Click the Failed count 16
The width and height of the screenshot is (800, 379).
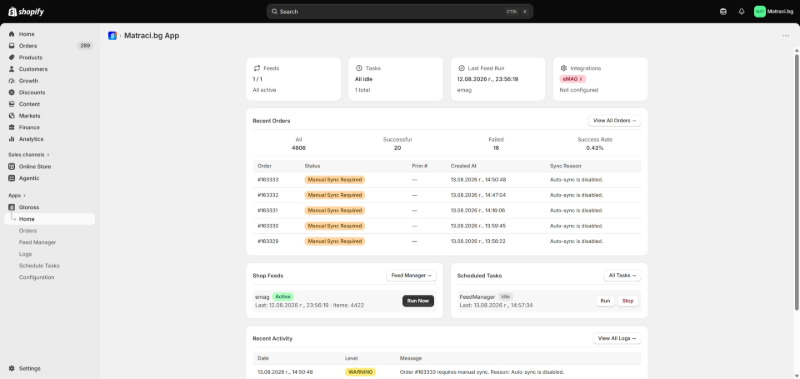496,148
